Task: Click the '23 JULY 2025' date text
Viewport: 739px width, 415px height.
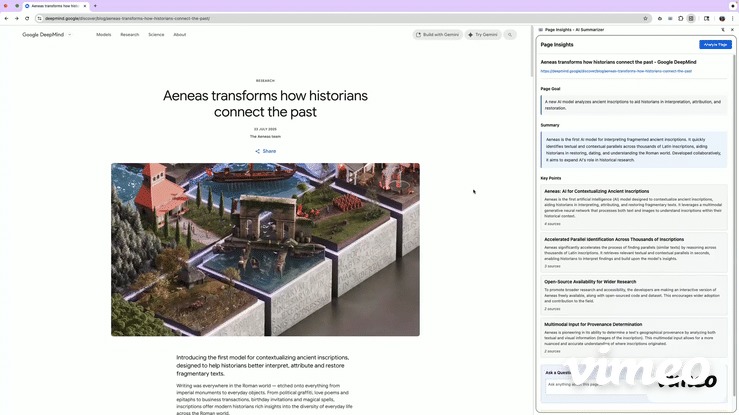Action: coord(265,129)
